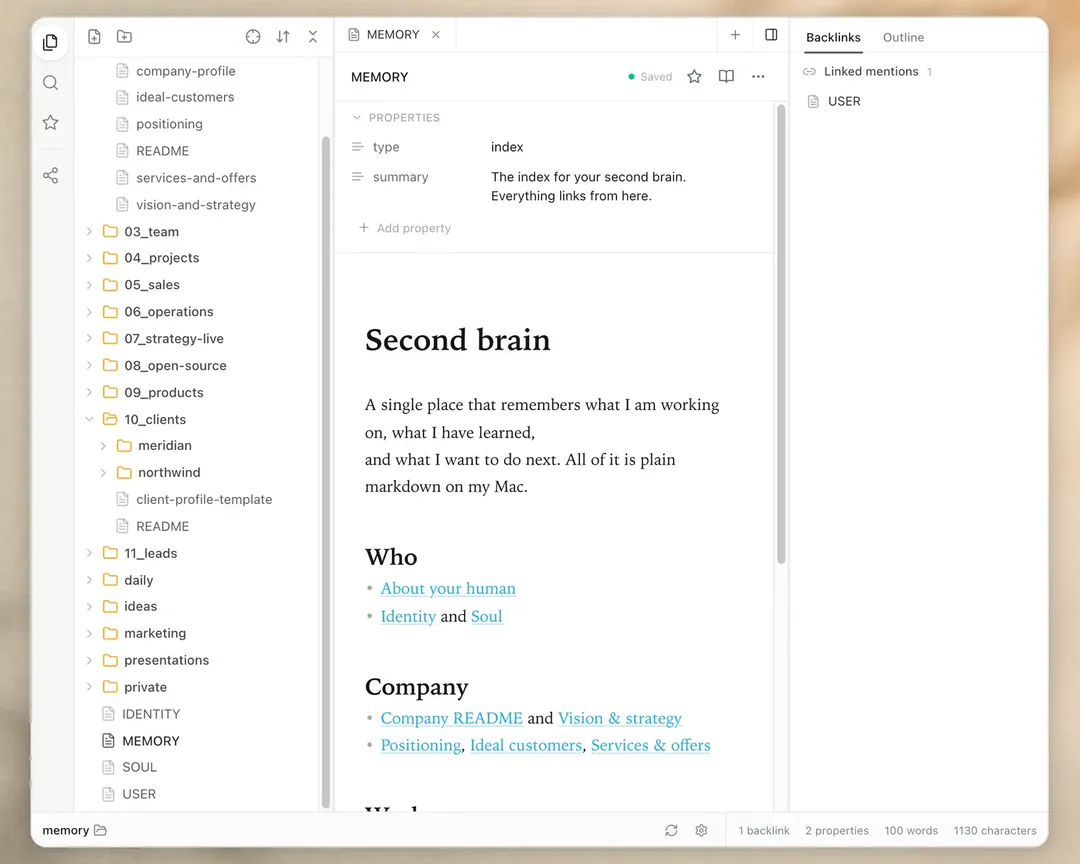
Task: Create a new folder icon
Action: (x=124, y=37)
